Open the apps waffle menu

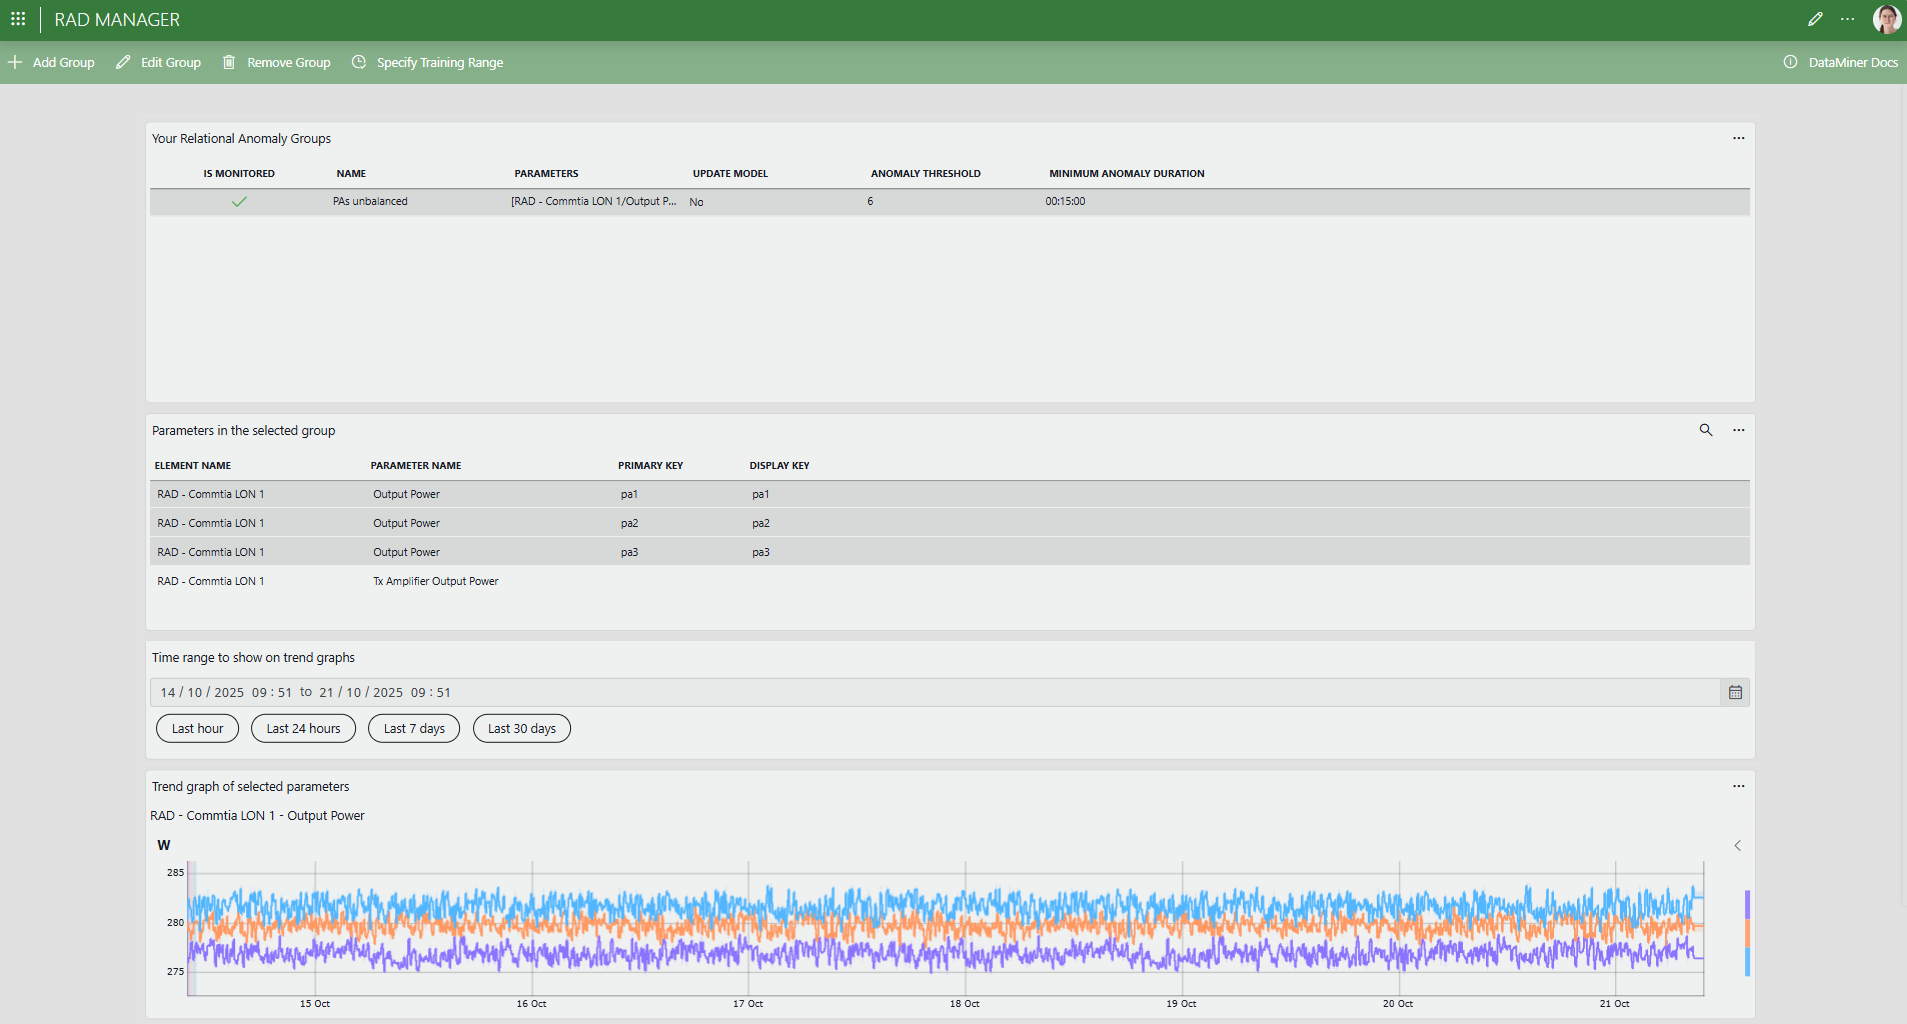[18, 19]
